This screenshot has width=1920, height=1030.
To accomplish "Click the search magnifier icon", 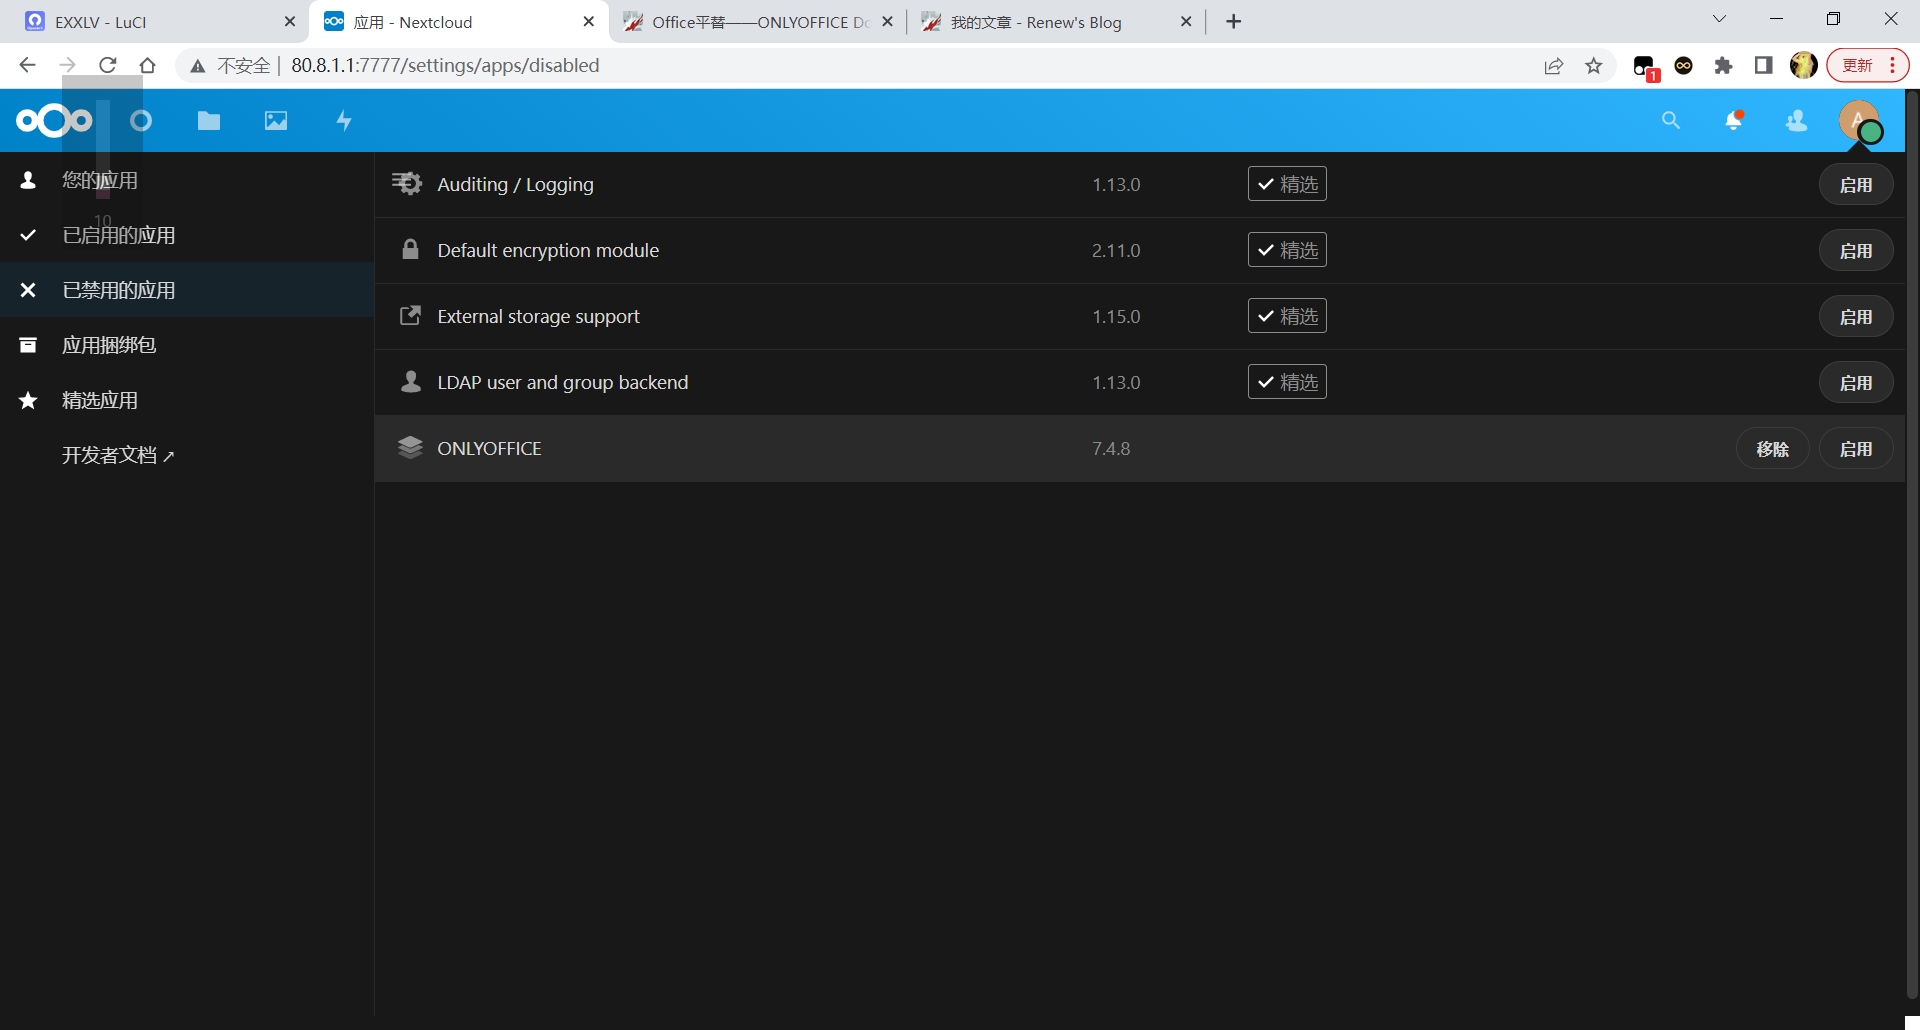I will [x=1670, y=121].
